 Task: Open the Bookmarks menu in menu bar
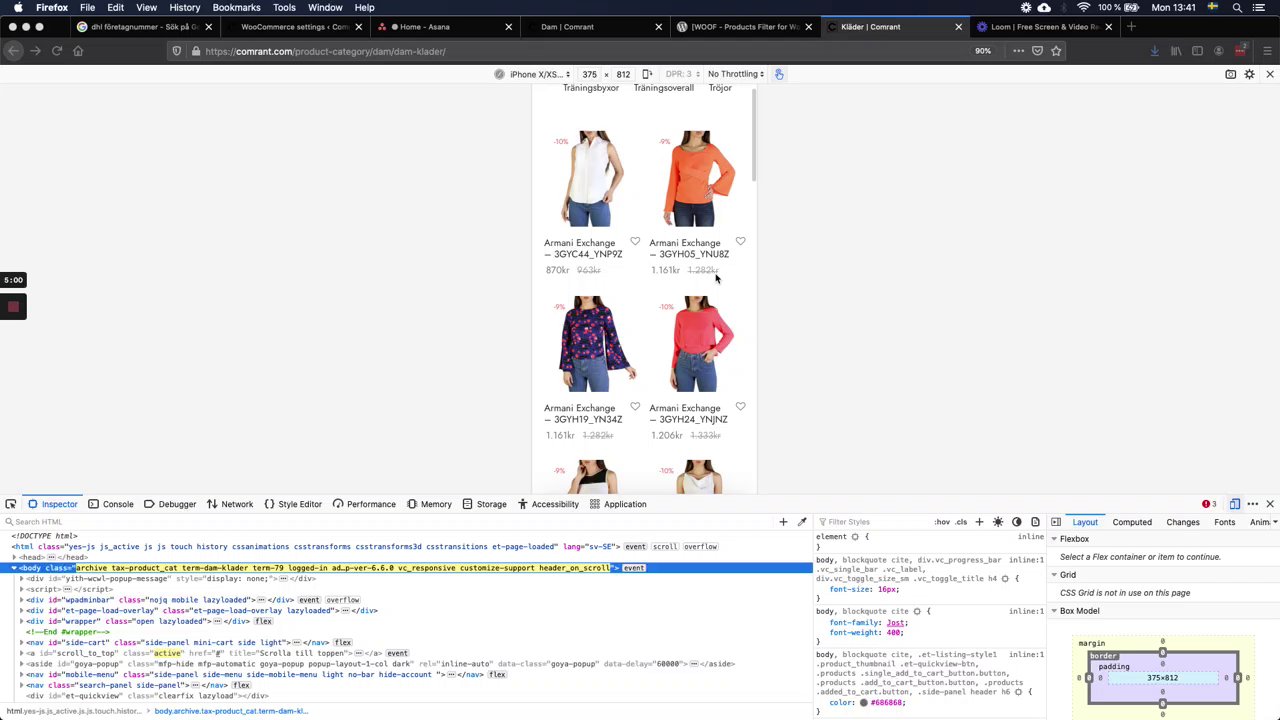tap(236, 8)
